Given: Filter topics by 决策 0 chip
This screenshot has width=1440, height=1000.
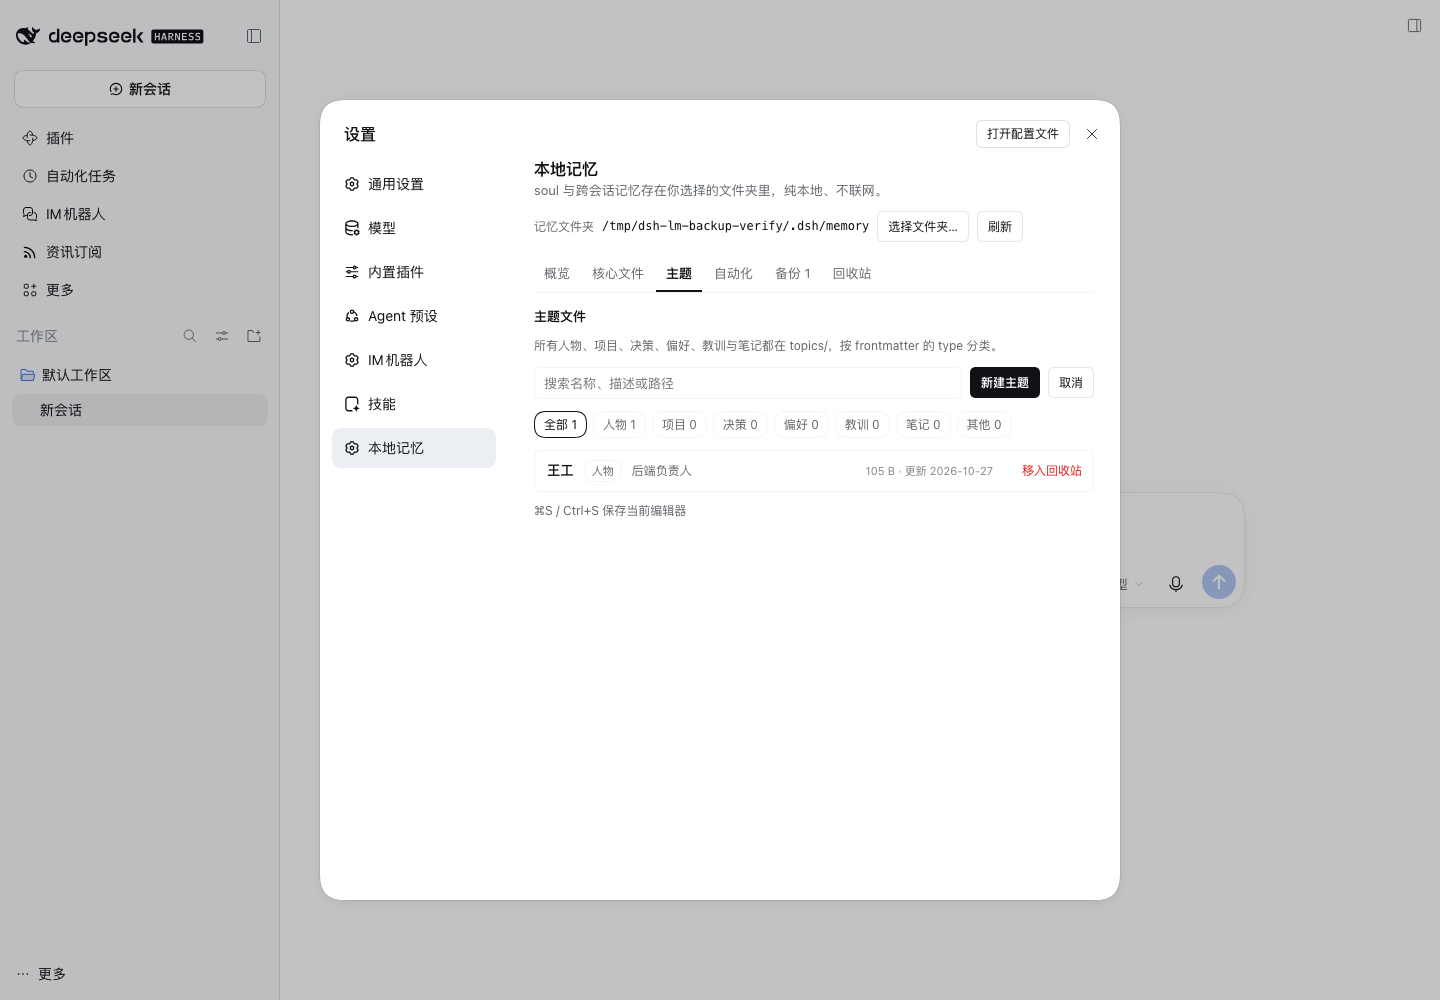Looking at the screenshot, I should [741, 425].
